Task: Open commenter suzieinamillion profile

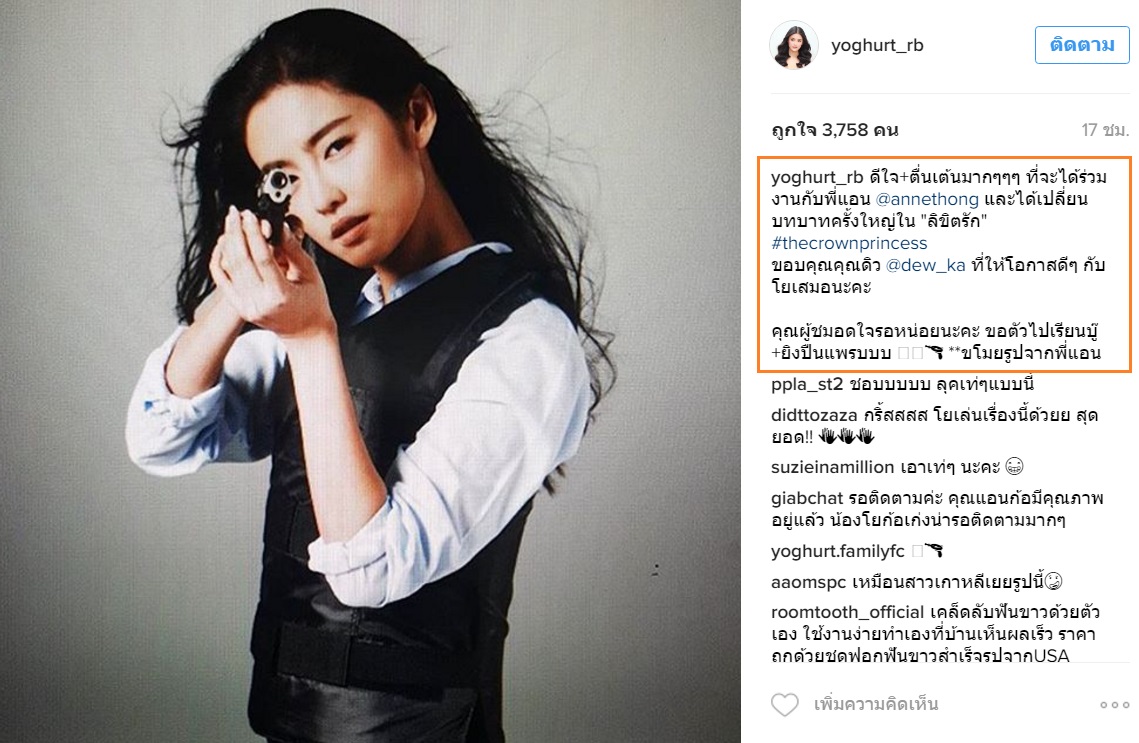Action: point(832,467)
